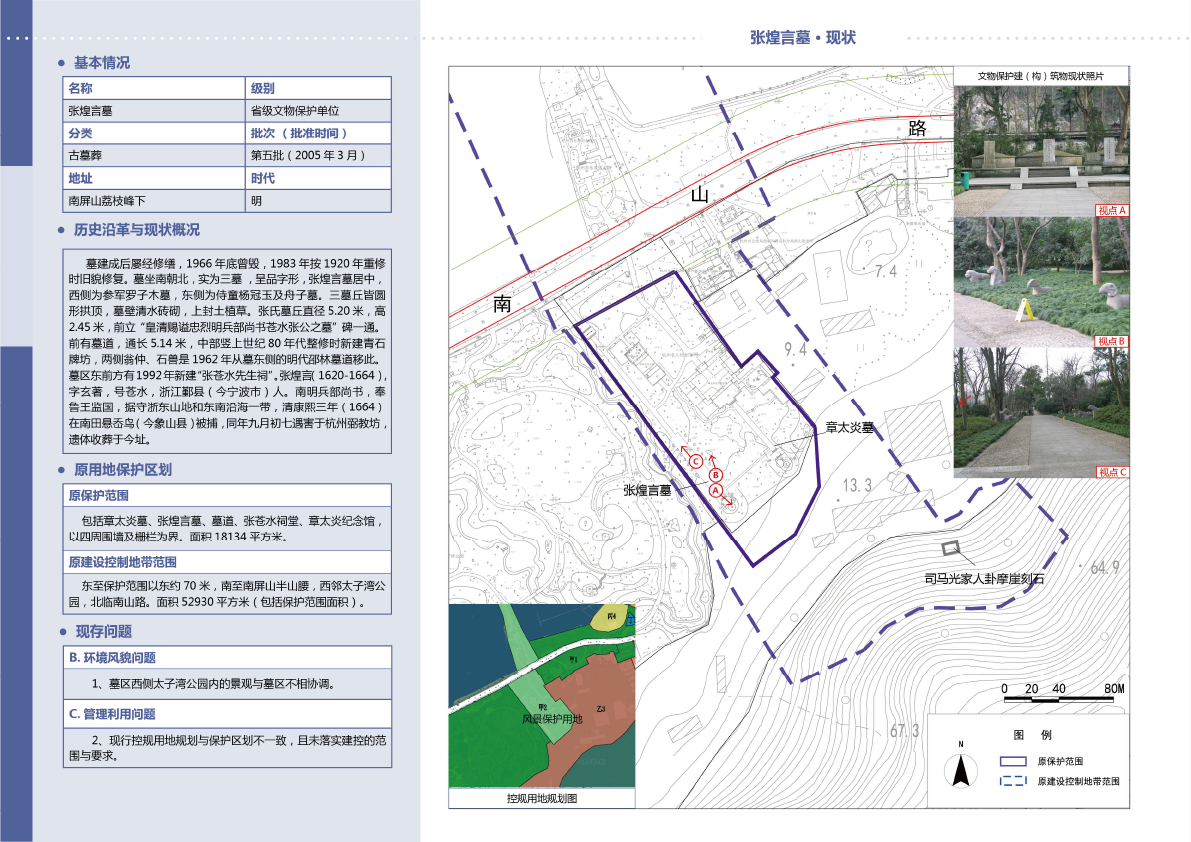Select the solid purple 原保护范围 legend swatch
Image resolution: width=1191 pixels, height=842 pixels.
(1013, 761)
